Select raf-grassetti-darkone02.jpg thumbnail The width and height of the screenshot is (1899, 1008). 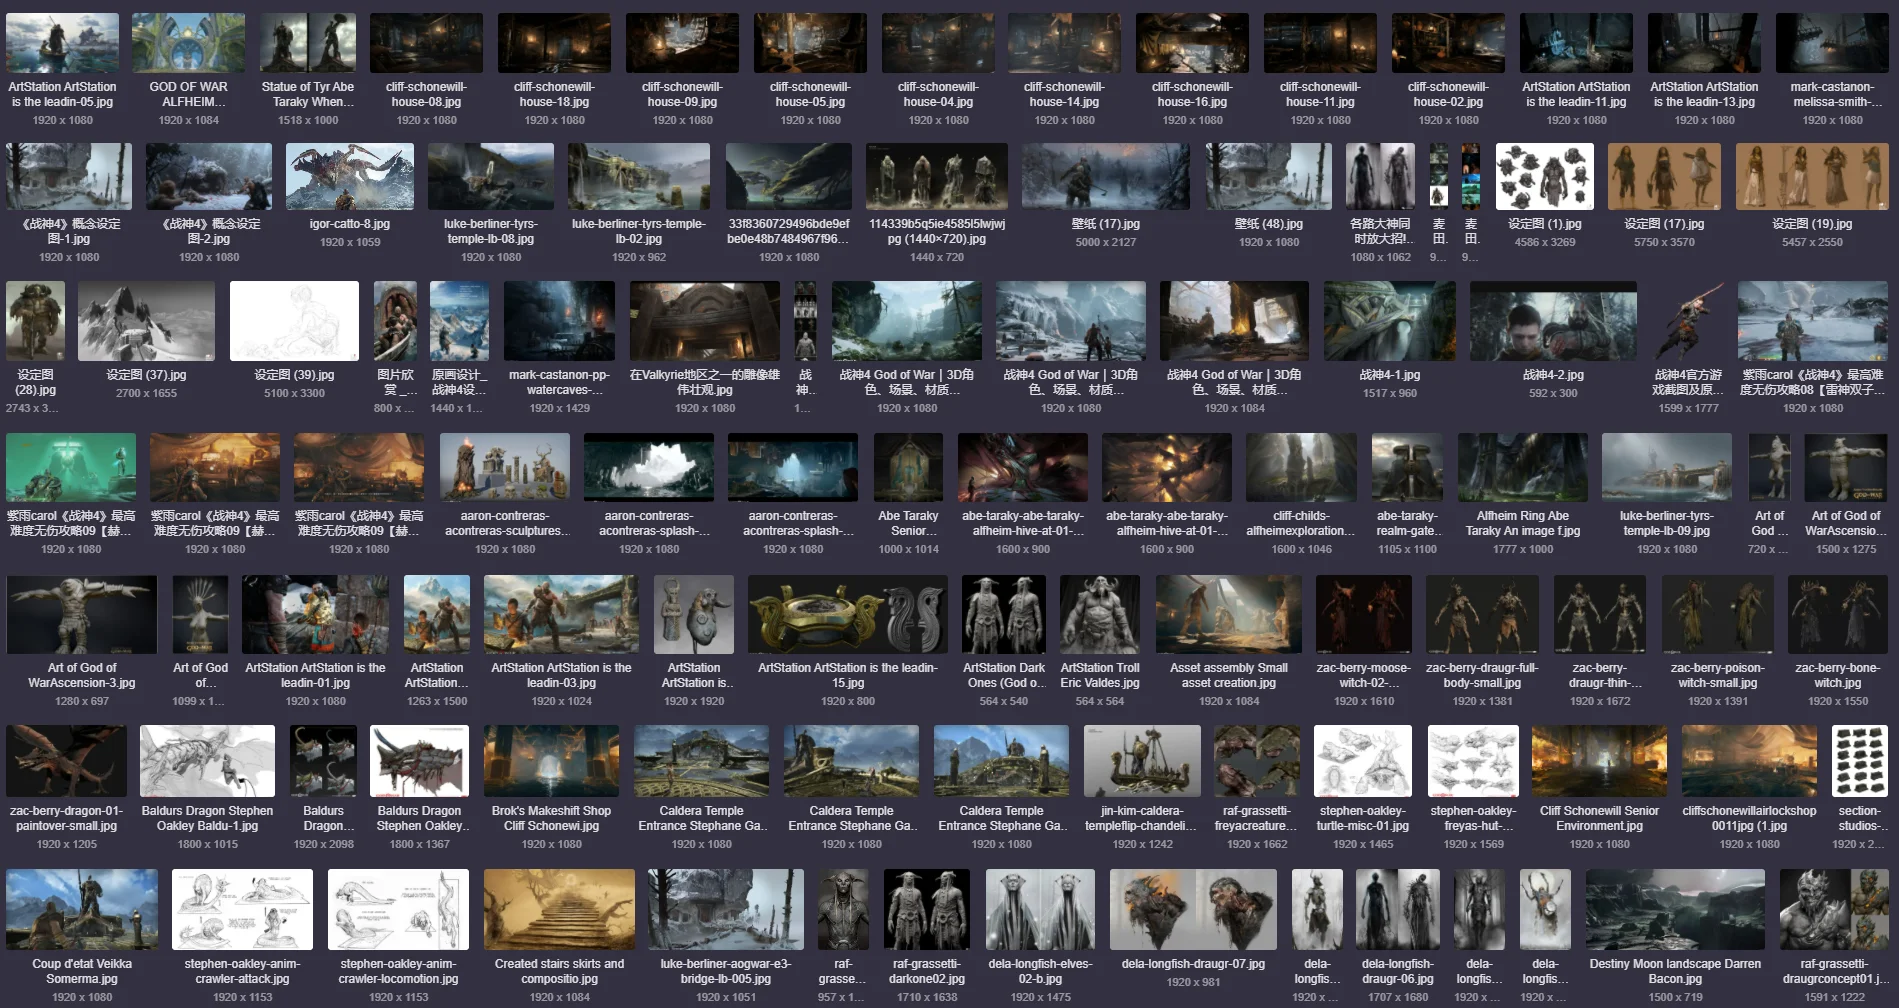click(x=926, y=909)
